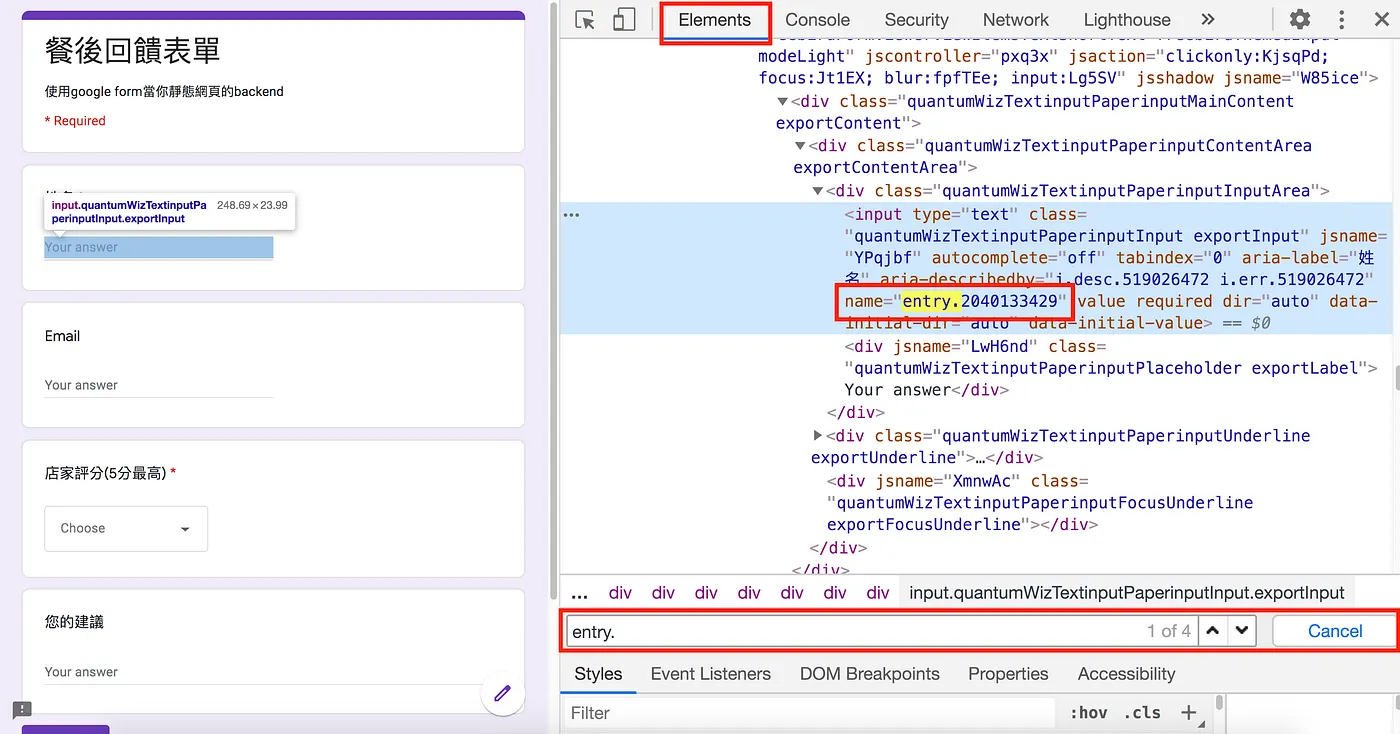Click the ellipsis beside selected input node
This screenshot has width=1400, height=734.
point(571,214)
